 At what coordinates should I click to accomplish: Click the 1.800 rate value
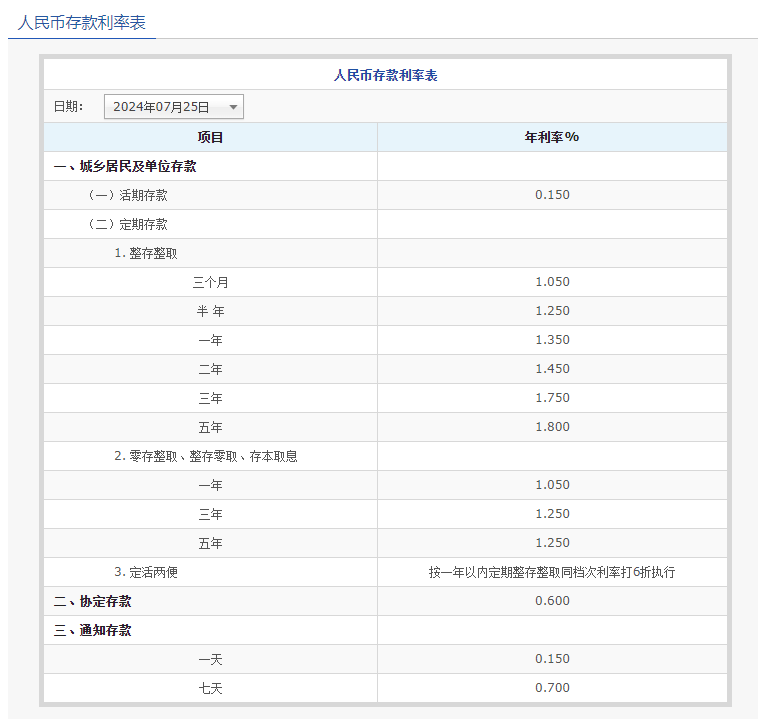552,427
